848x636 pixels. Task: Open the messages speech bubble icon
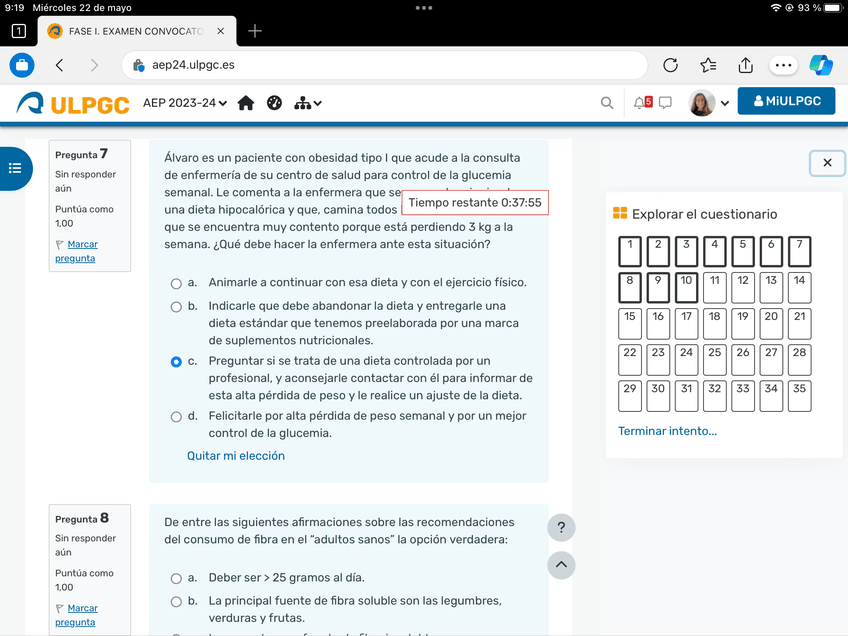(666, 102)
